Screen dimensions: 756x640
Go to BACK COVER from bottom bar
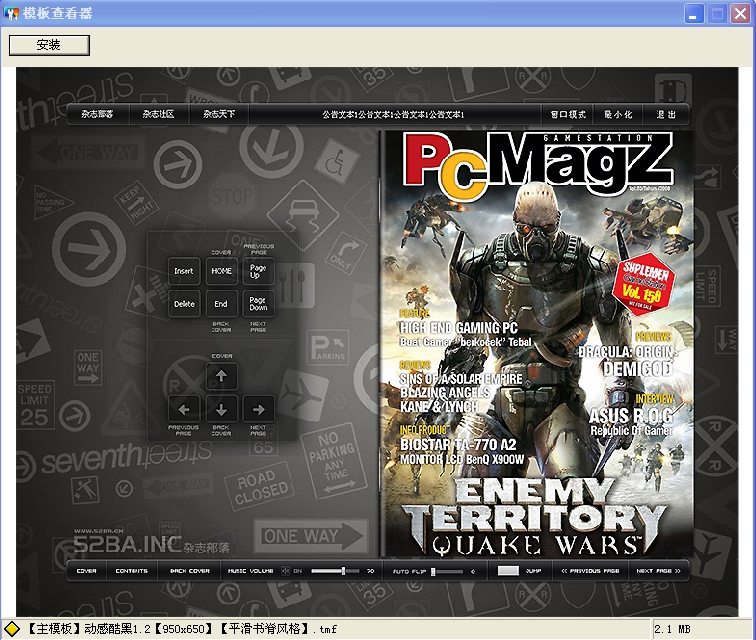pyautogui.click(x=189, y=571)
